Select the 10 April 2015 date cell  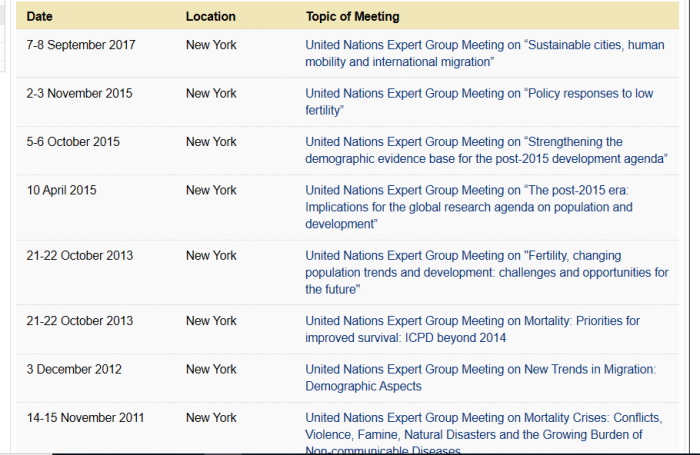click(62, 190)
